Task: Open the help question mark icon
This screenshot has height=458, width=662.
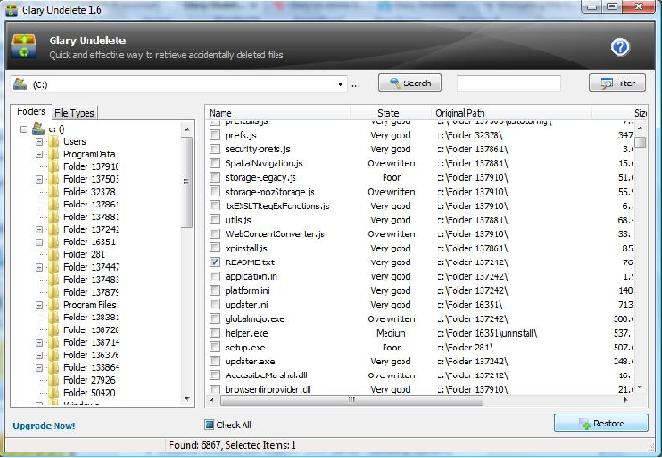Action: click(x=620, y=47)
